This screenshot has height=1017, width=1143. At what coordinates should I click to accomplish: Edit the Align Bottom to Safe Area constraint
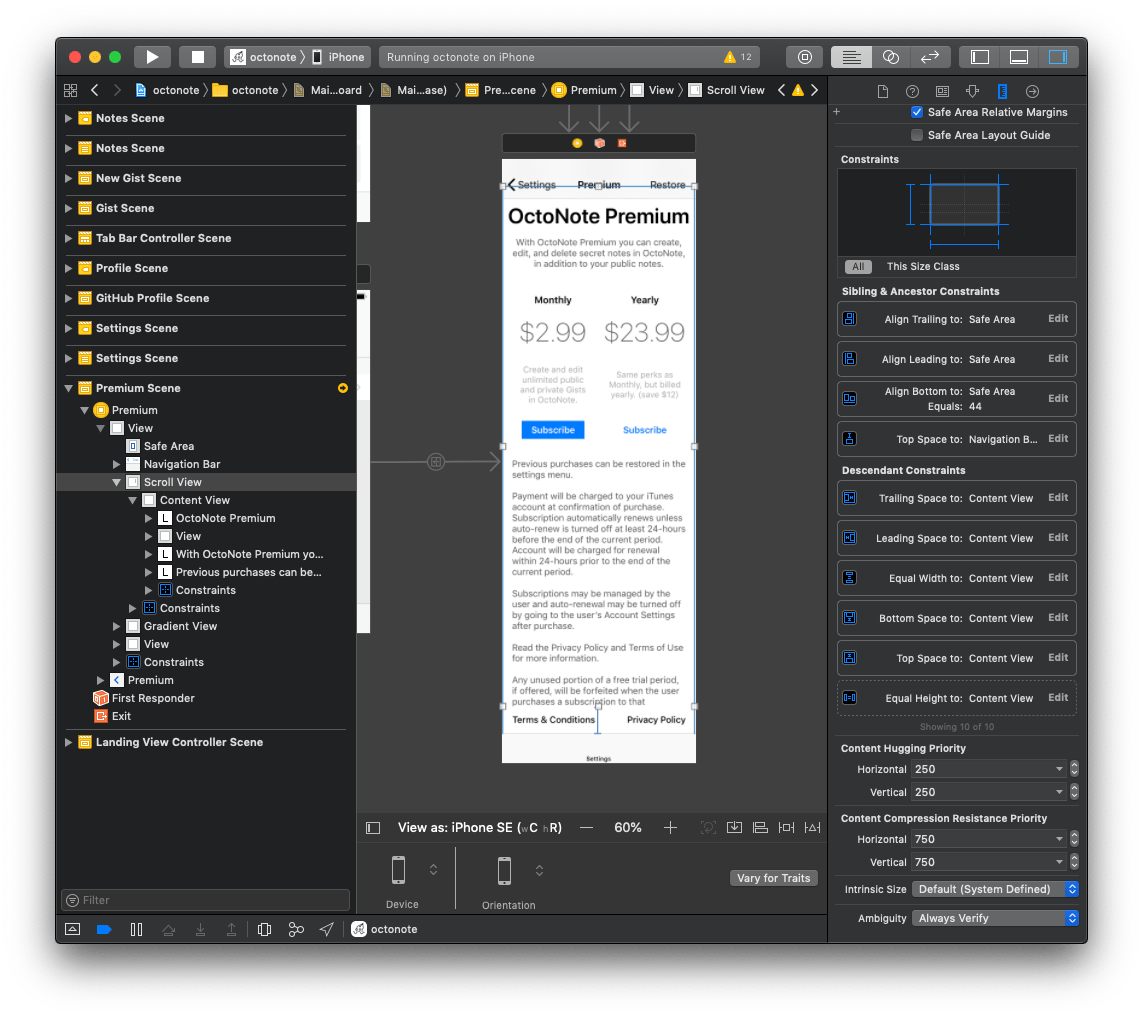(1058, 399)
